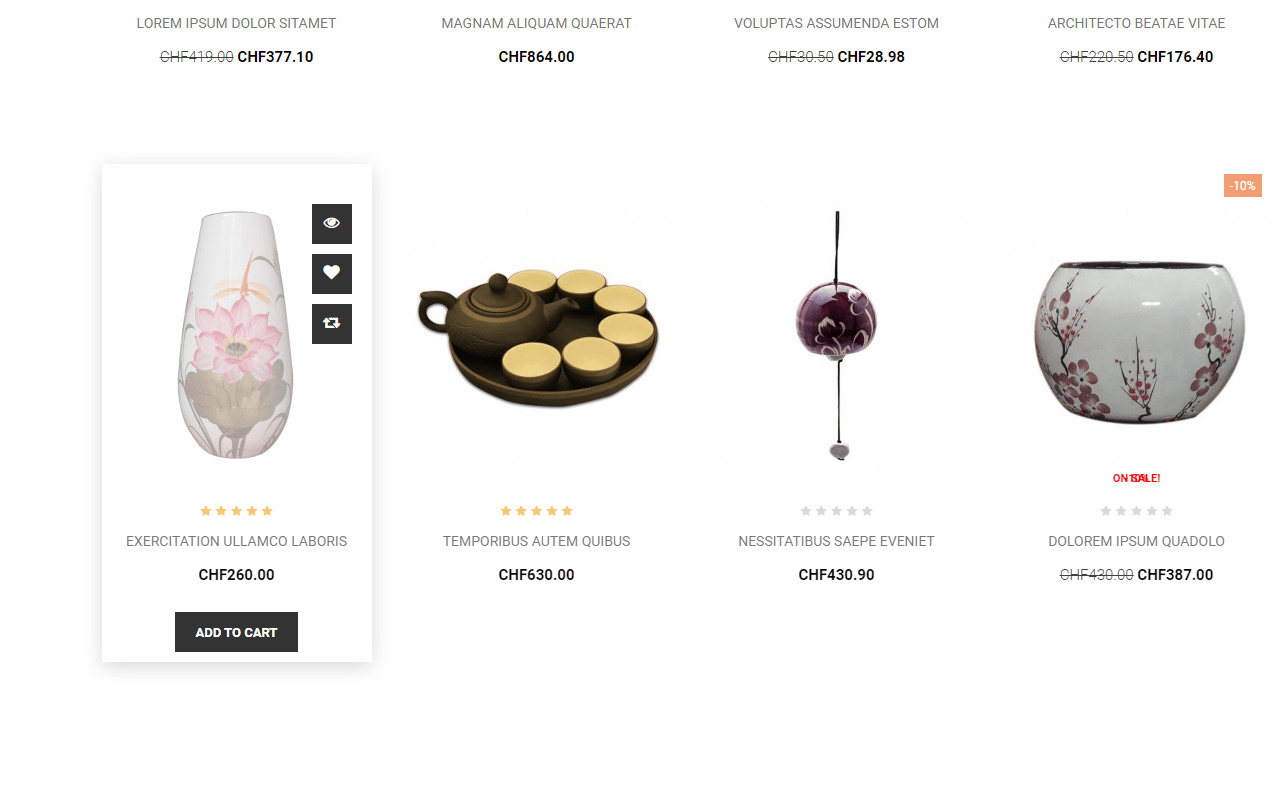Open Magnam Aliquam Quaerat product

[x=537, y=23]
